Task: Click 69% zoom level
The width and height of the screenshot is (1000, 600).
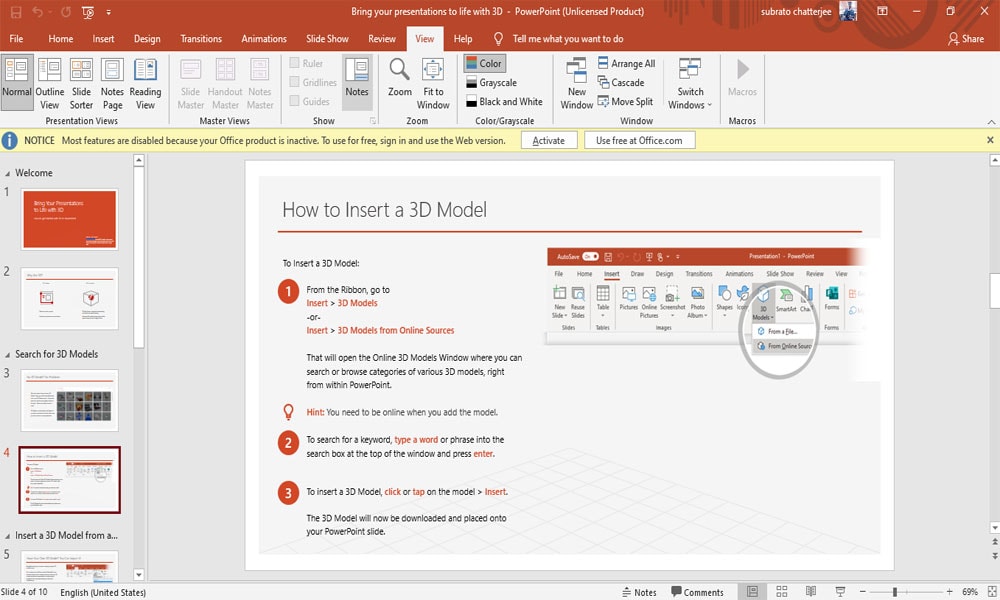Action: tap(969, 592)
